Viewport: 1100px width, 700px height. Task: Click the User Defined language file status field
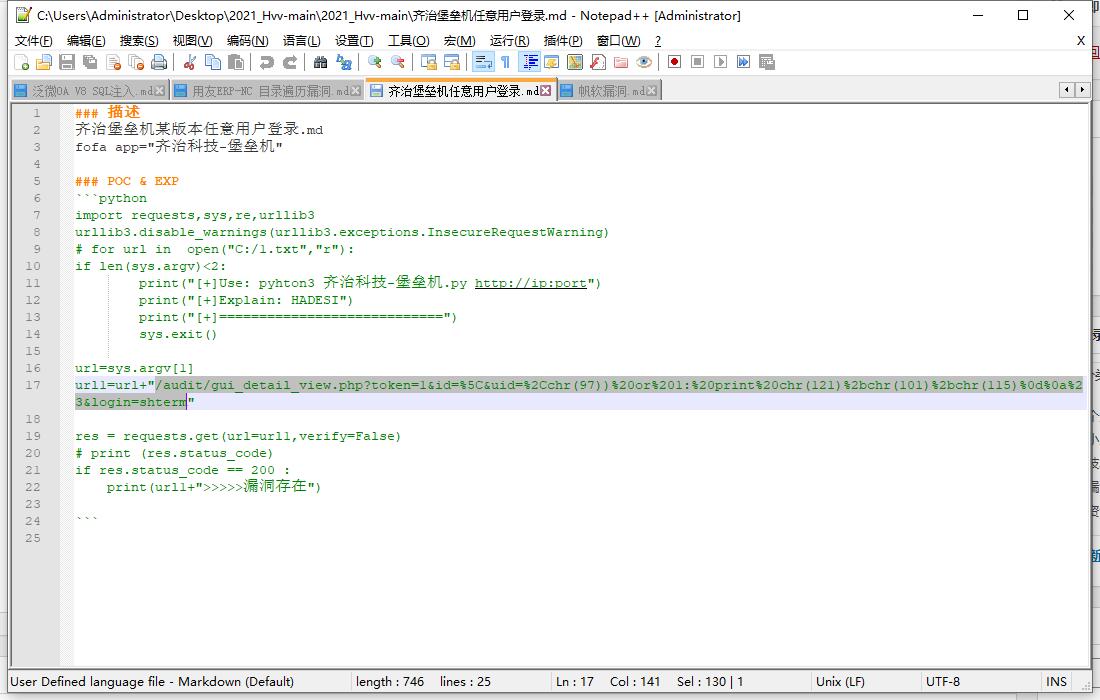click(152, 682)
